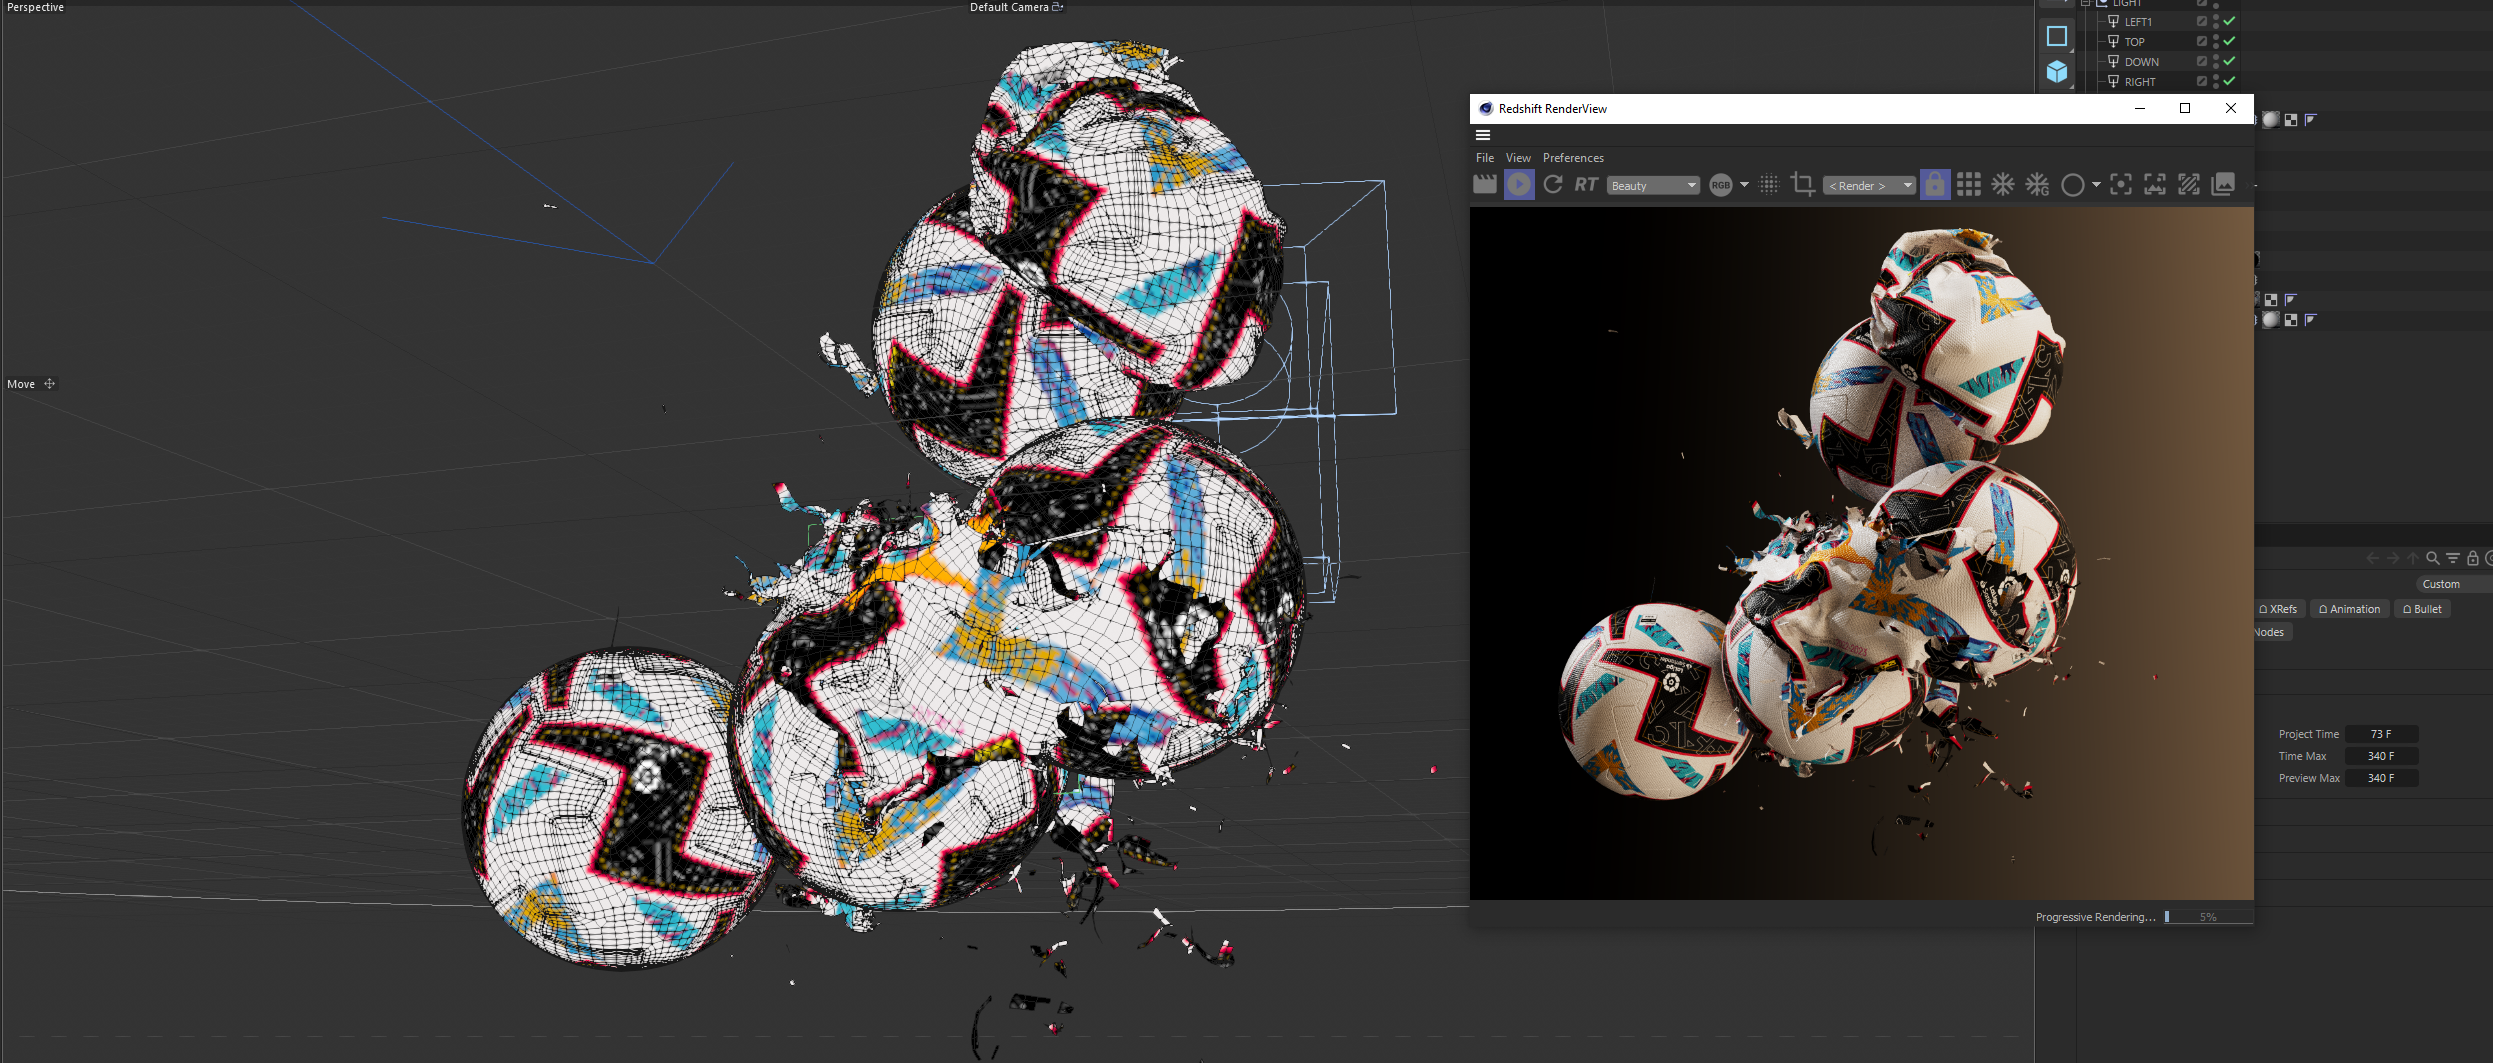Image resolution: width=2493 pixels, height=1063 pixels.
Task: Click the refresh render icon
Action: [1552, 185]
